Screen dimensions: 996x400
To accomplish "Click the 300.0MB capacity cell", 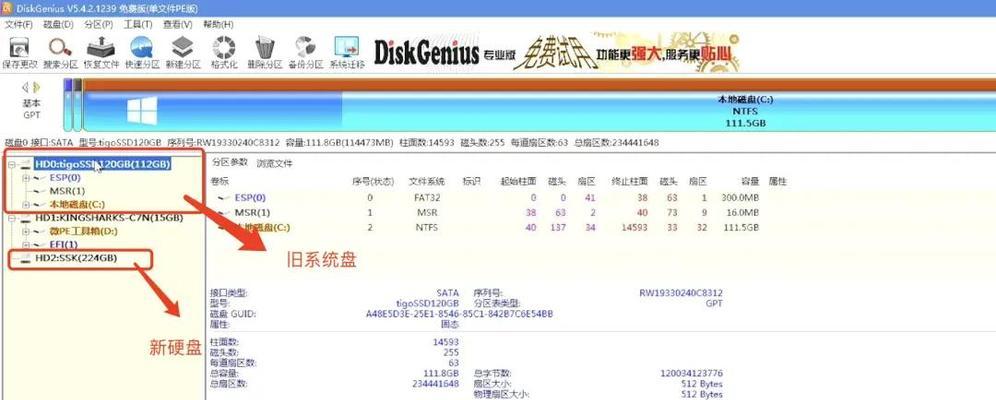I will click(x=740, y=197).
